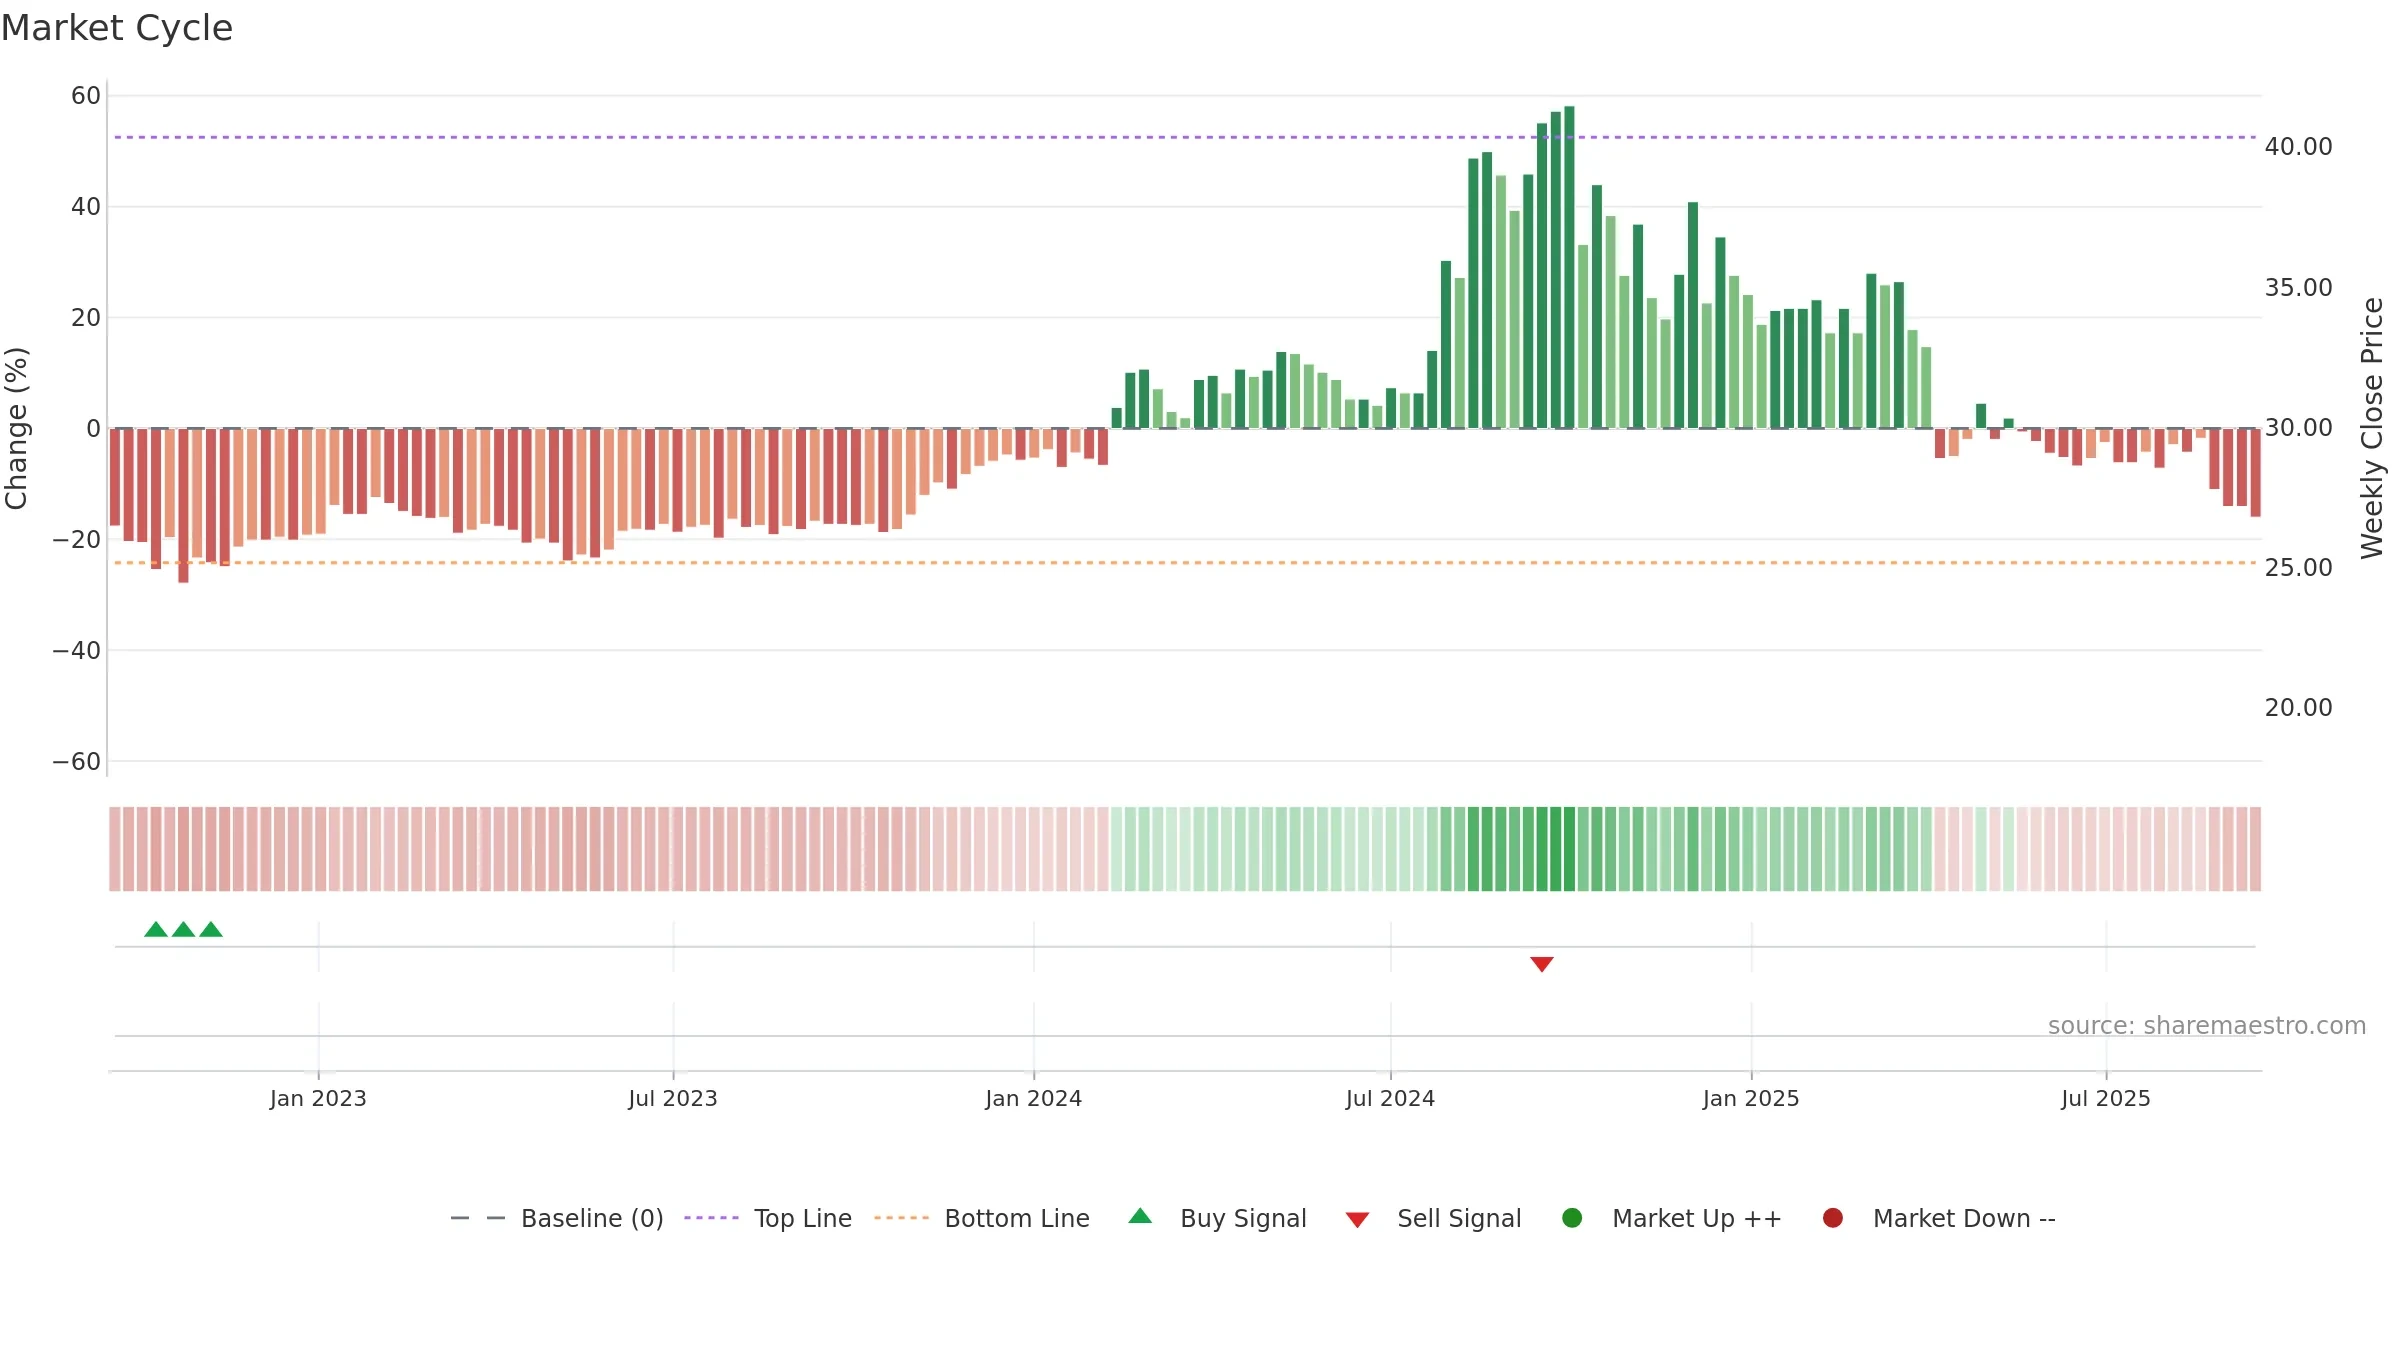This screenshot has height=1350, width=2400.
Task: Click the −40 tick on Change axis
Action: tap(77, 651)
